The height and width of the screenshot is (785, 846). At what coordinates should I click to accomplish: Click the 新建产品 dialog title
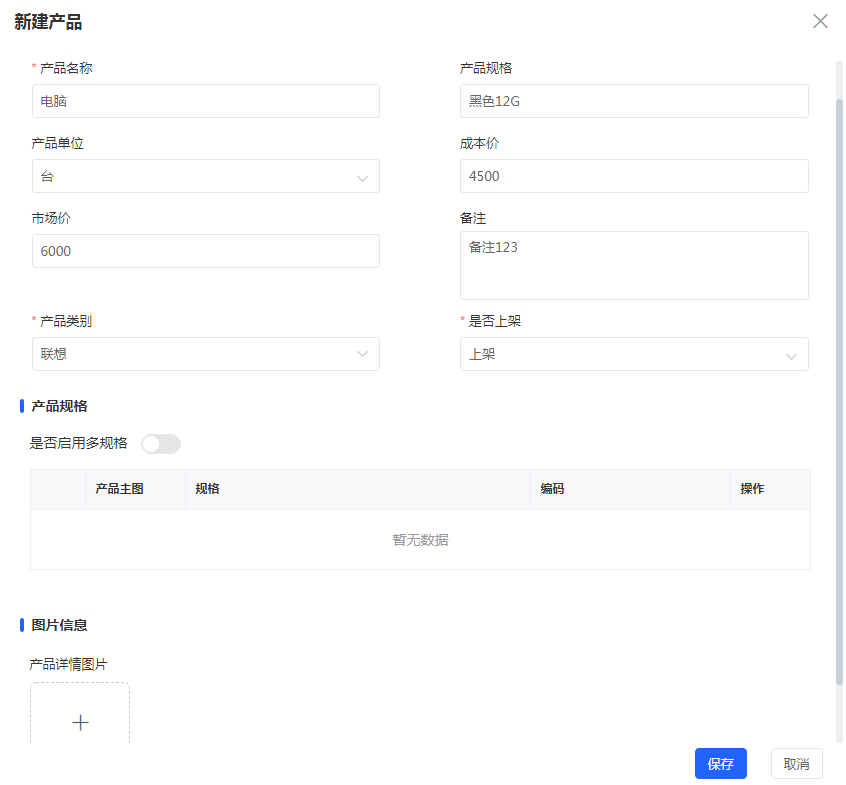coord(48,22)
